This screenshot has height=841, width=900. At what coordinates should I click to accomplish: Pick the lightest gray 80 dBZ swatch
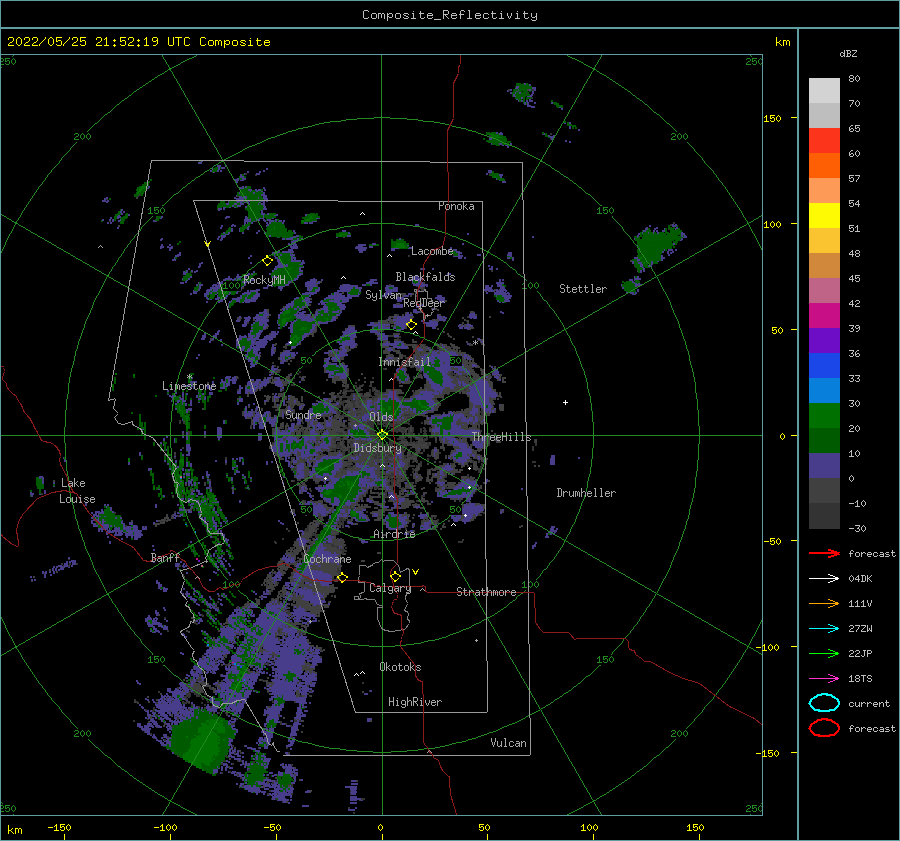click(x=824, y=90)
